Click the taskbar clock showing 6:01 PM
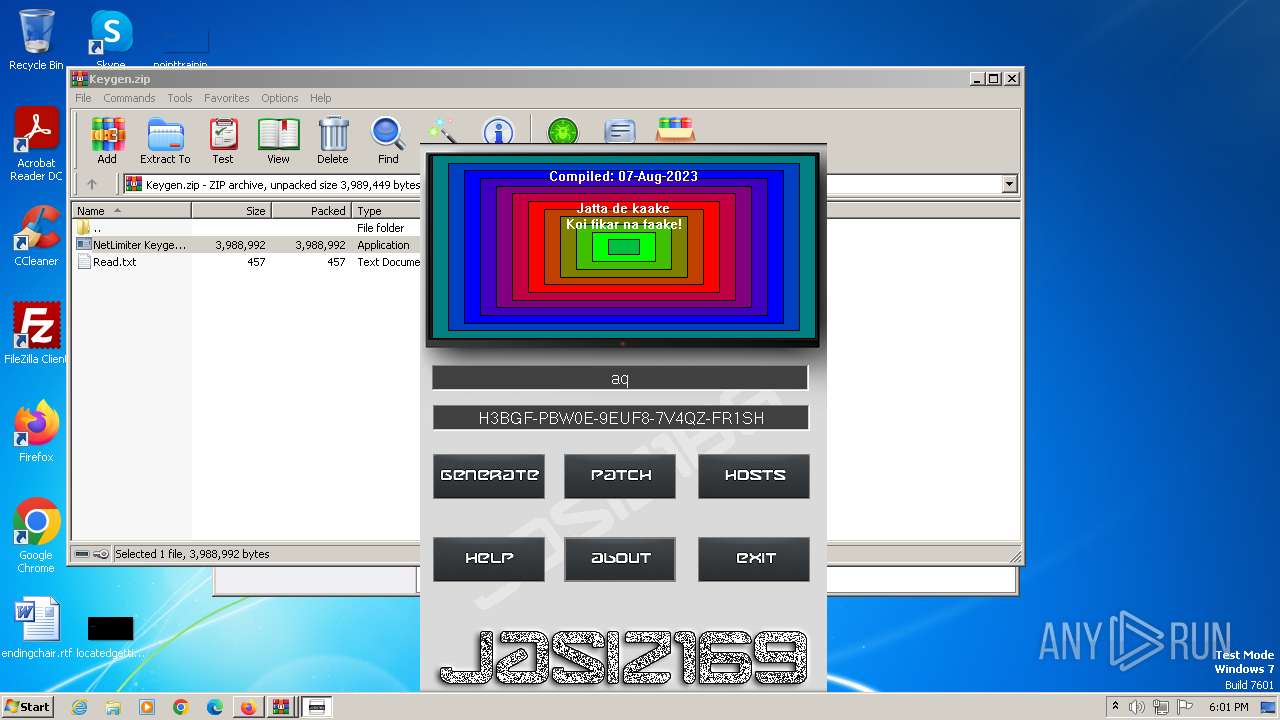 [x=1228, y=707]
